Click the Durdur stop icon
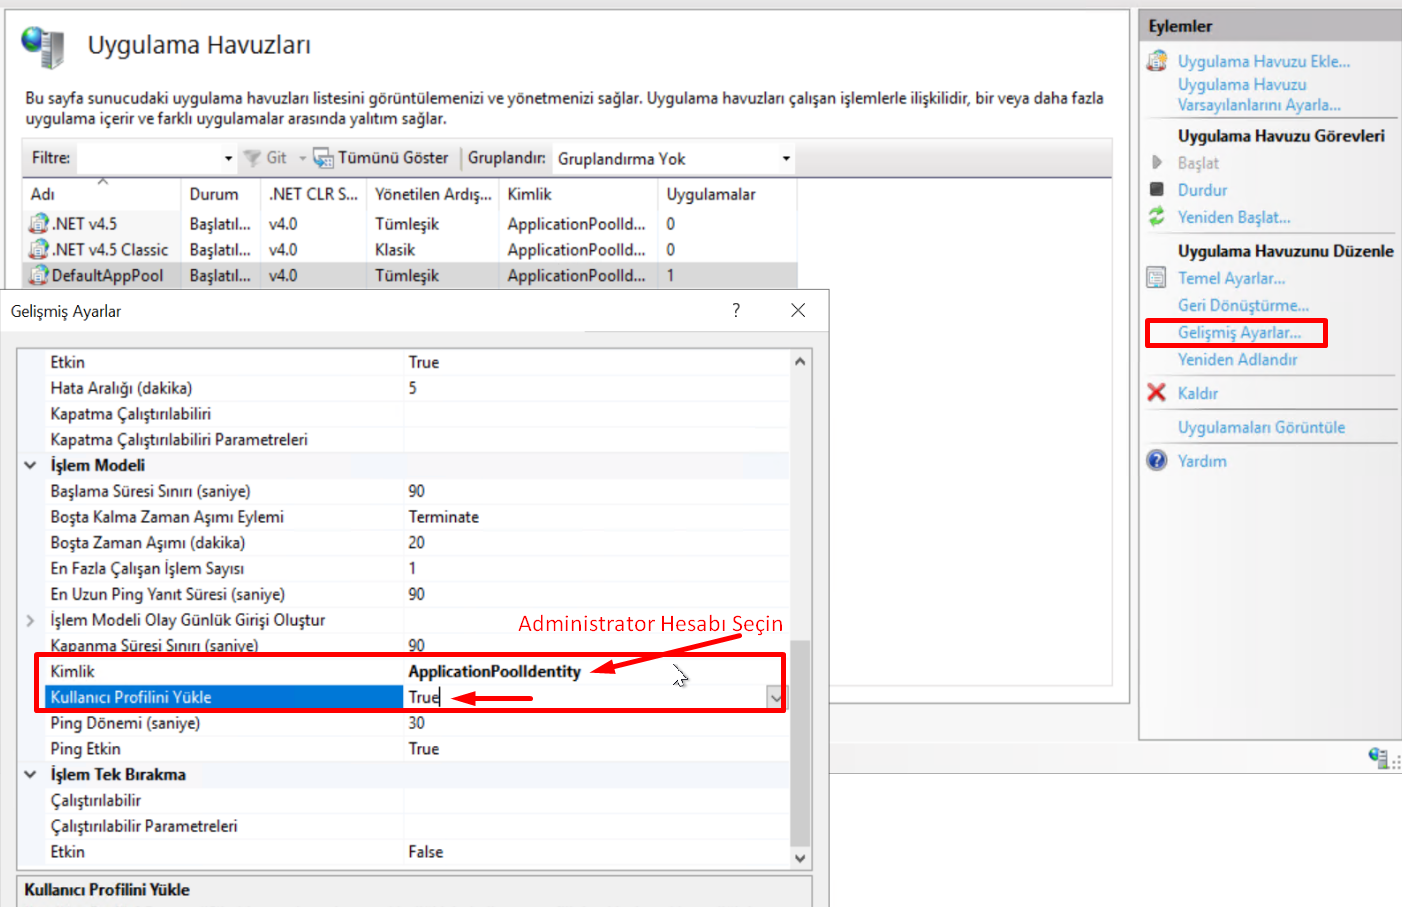1402x907 pixels. click(1157, 189)
